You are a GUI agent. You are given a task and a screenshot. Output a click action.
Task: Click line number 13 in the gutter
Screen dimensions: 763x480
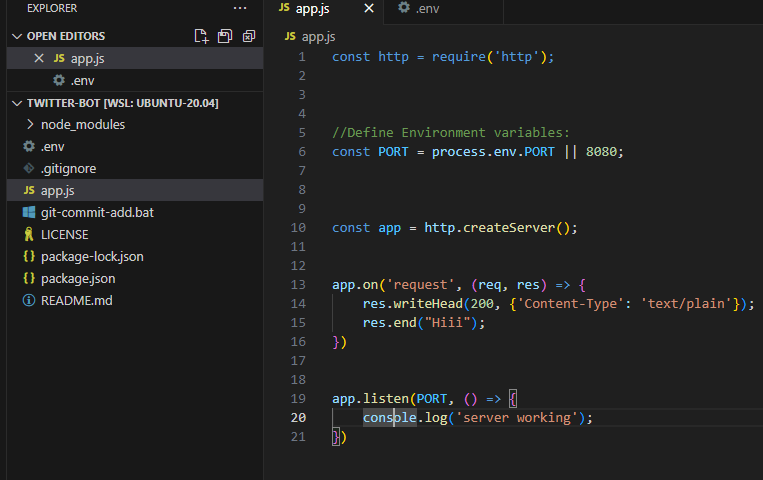pos(298,285)
